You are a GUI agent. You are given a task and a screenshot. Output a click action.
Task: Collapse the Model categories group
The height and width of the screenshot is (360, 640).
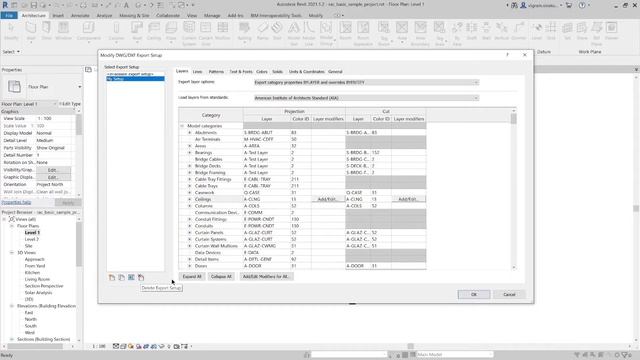pyautogui.click(x=182, y=126)
